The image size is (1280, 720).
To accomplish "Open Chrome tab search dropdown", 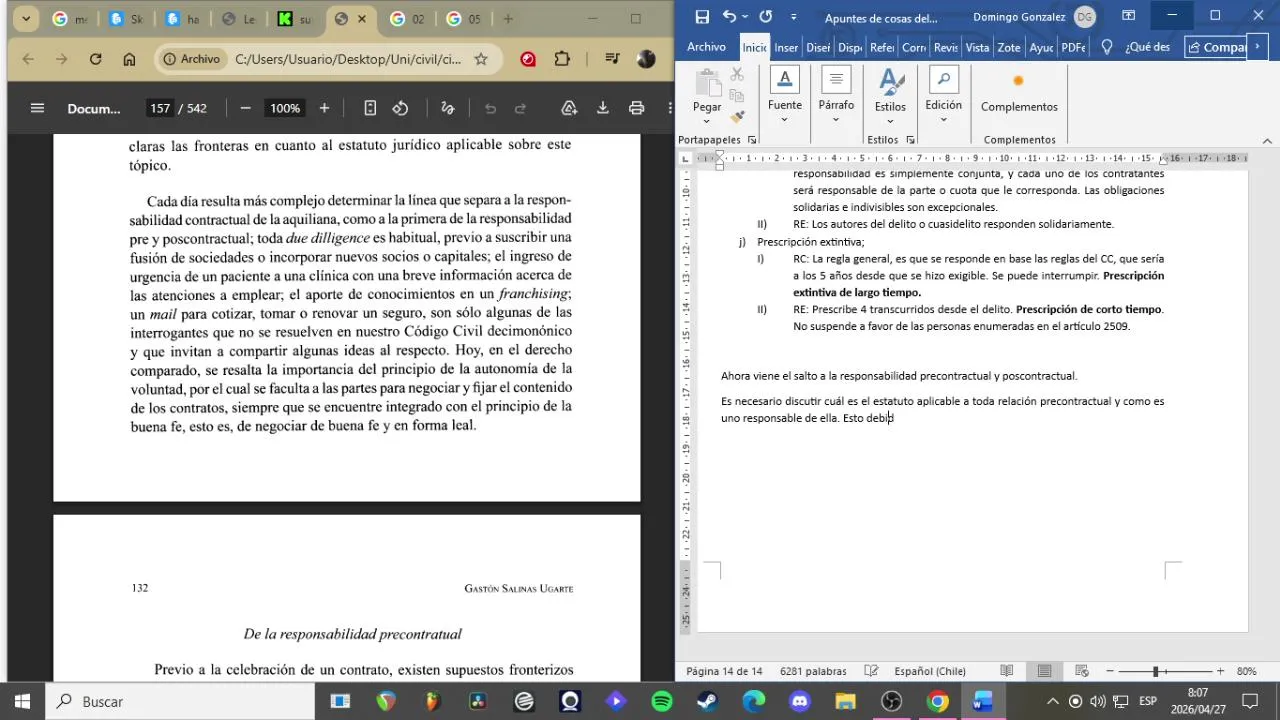I will coord(26,19).
